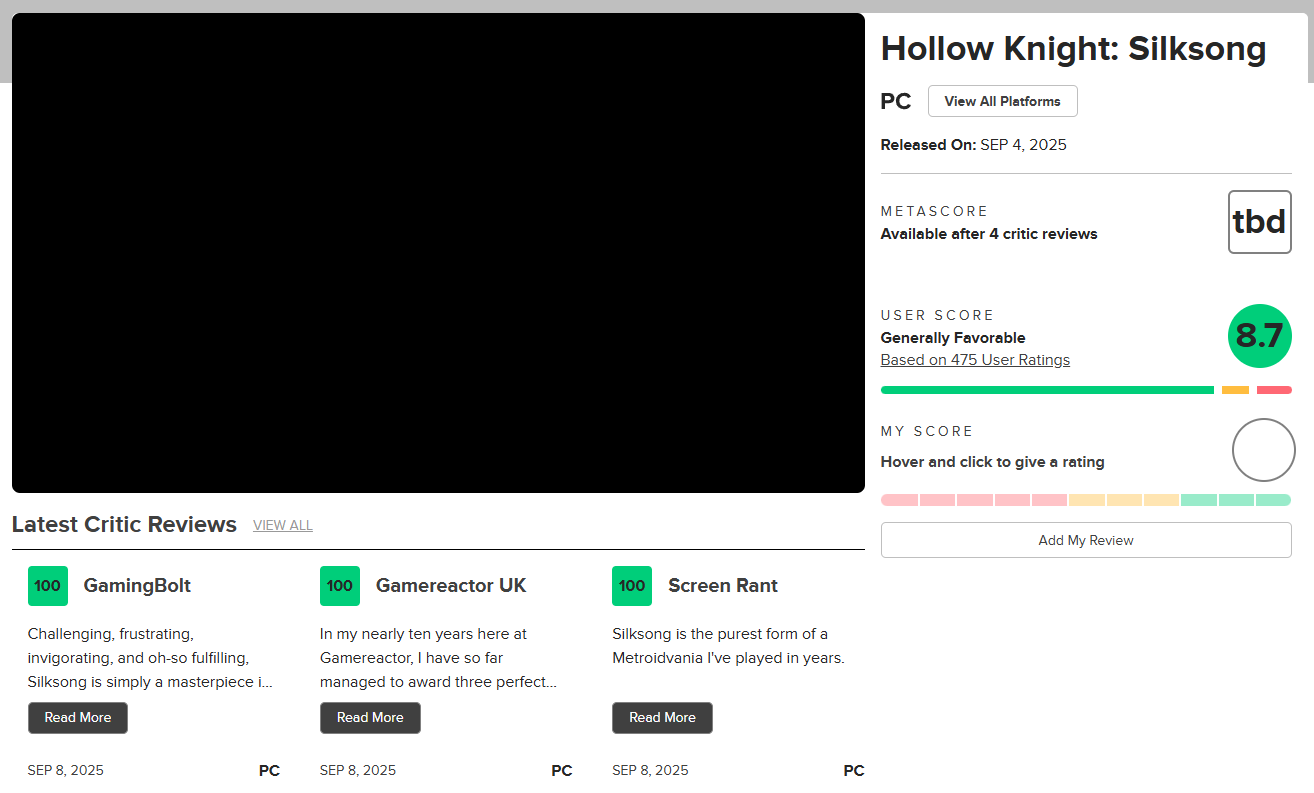Click Screen Rant's 100 score badge
This screenshot has height=793, width=1314.
point(632,586)
